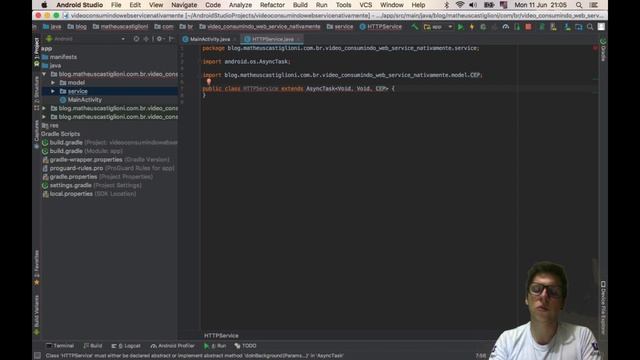
Task: Click the matheuscastiglioni breadcrumb folder
Action: tap(120, 27)
